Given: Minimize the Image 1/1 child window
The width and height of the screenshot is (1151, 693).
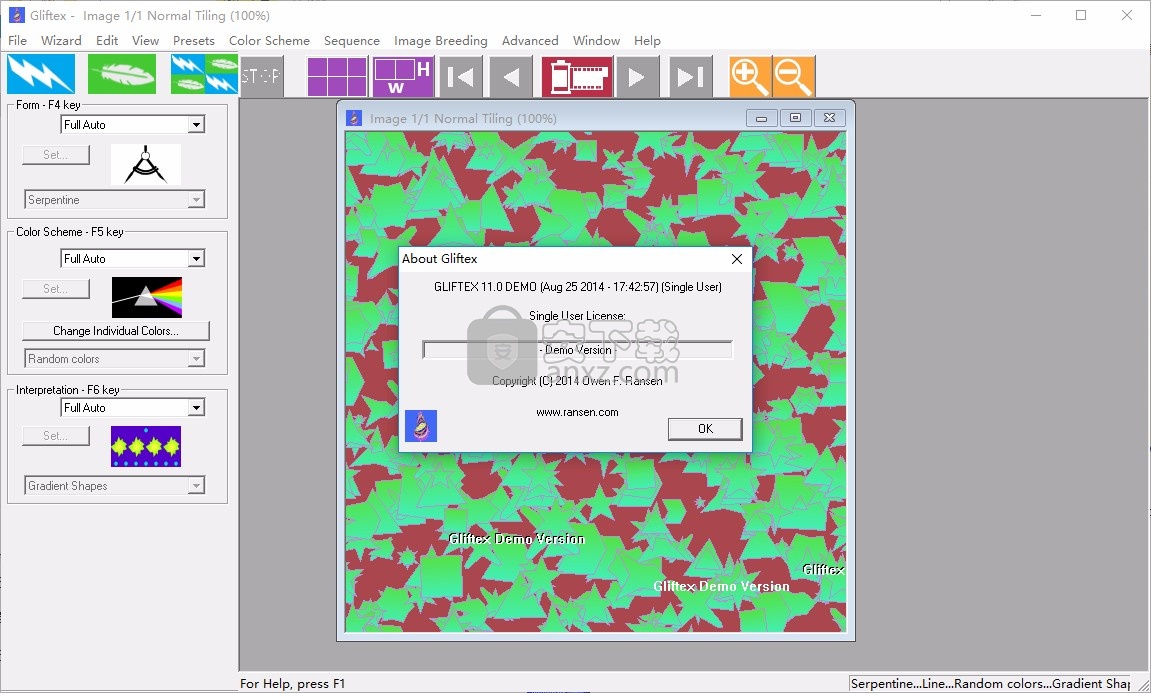Looking at the screenshot, I should [761, 118].
